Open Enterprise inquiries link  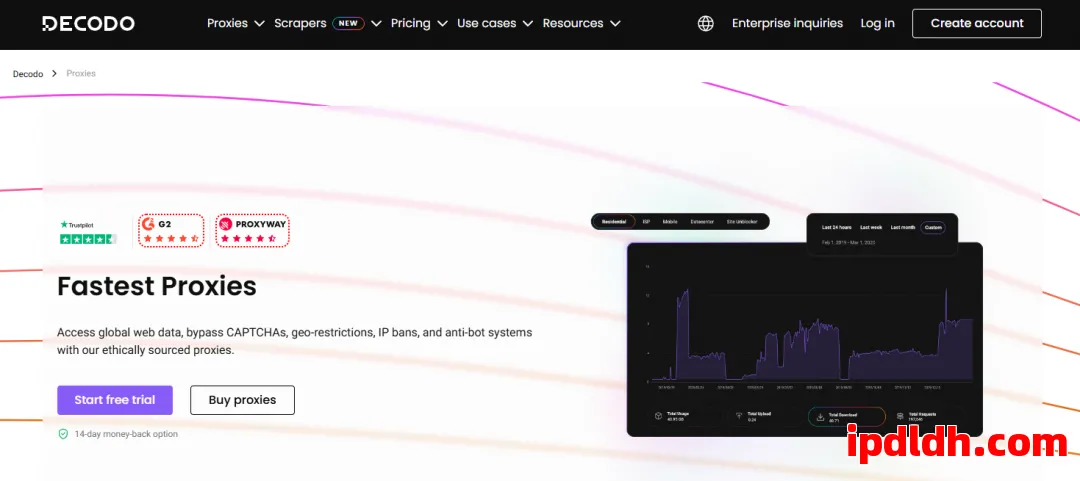click(x=787, y=23)
